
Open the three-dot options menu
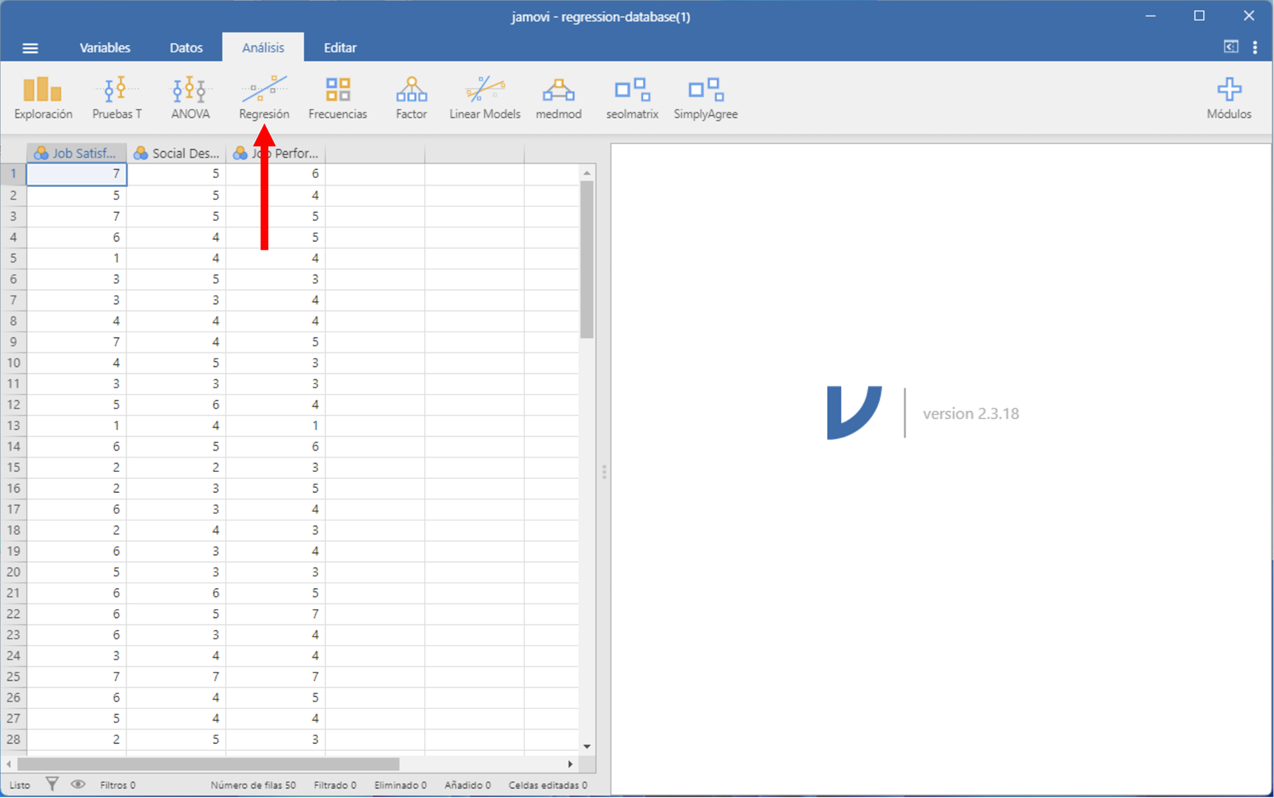point(1255,48)
